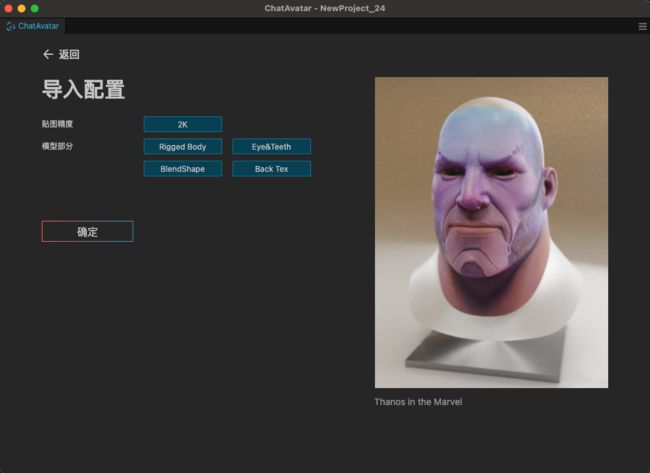Toggle the Eye&Teeth model part

coord(272,147)
